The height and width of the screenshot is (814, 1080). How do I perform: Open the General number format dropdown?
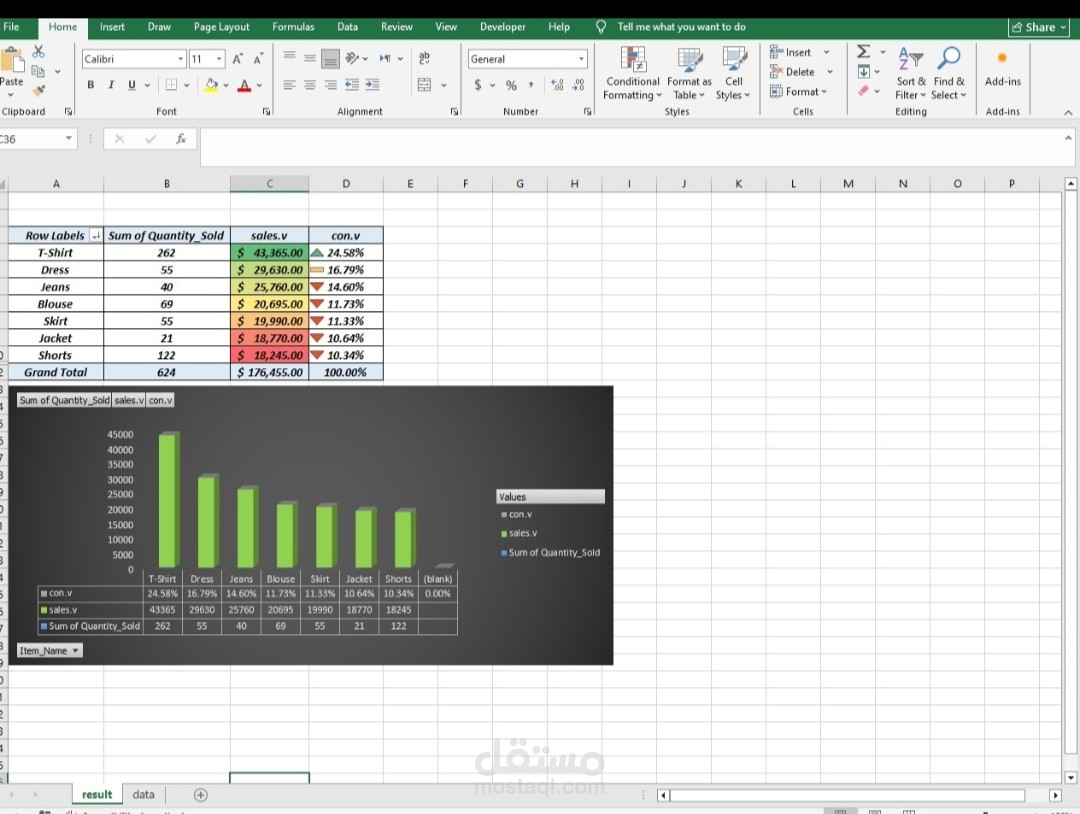click(581, 59)
